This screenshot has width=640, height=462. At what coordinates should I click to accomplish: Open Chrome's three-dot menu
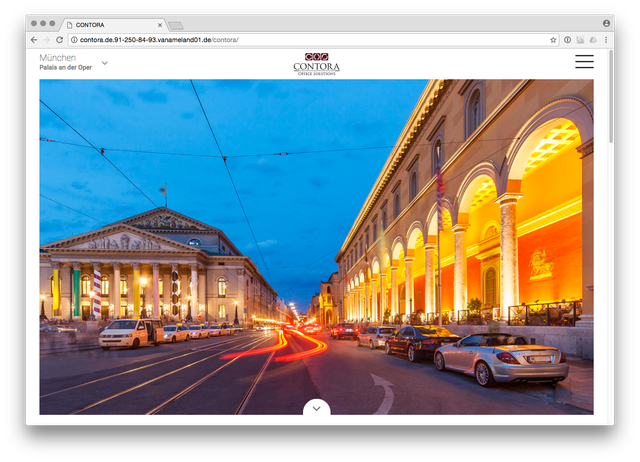[605, 40]
